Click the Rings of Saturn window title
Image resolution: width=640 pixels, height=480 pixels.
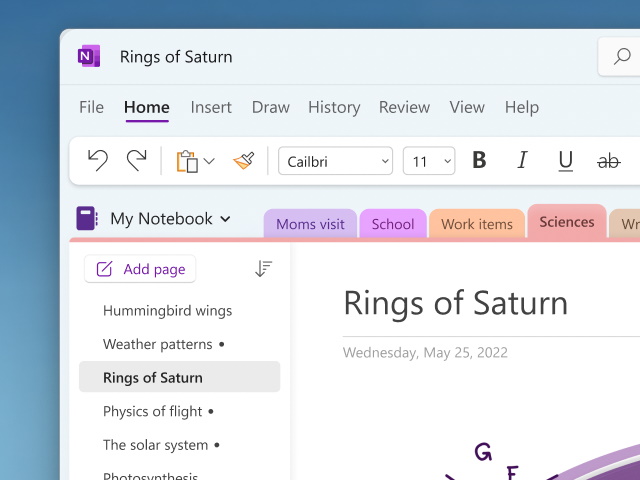coord(176,57)
